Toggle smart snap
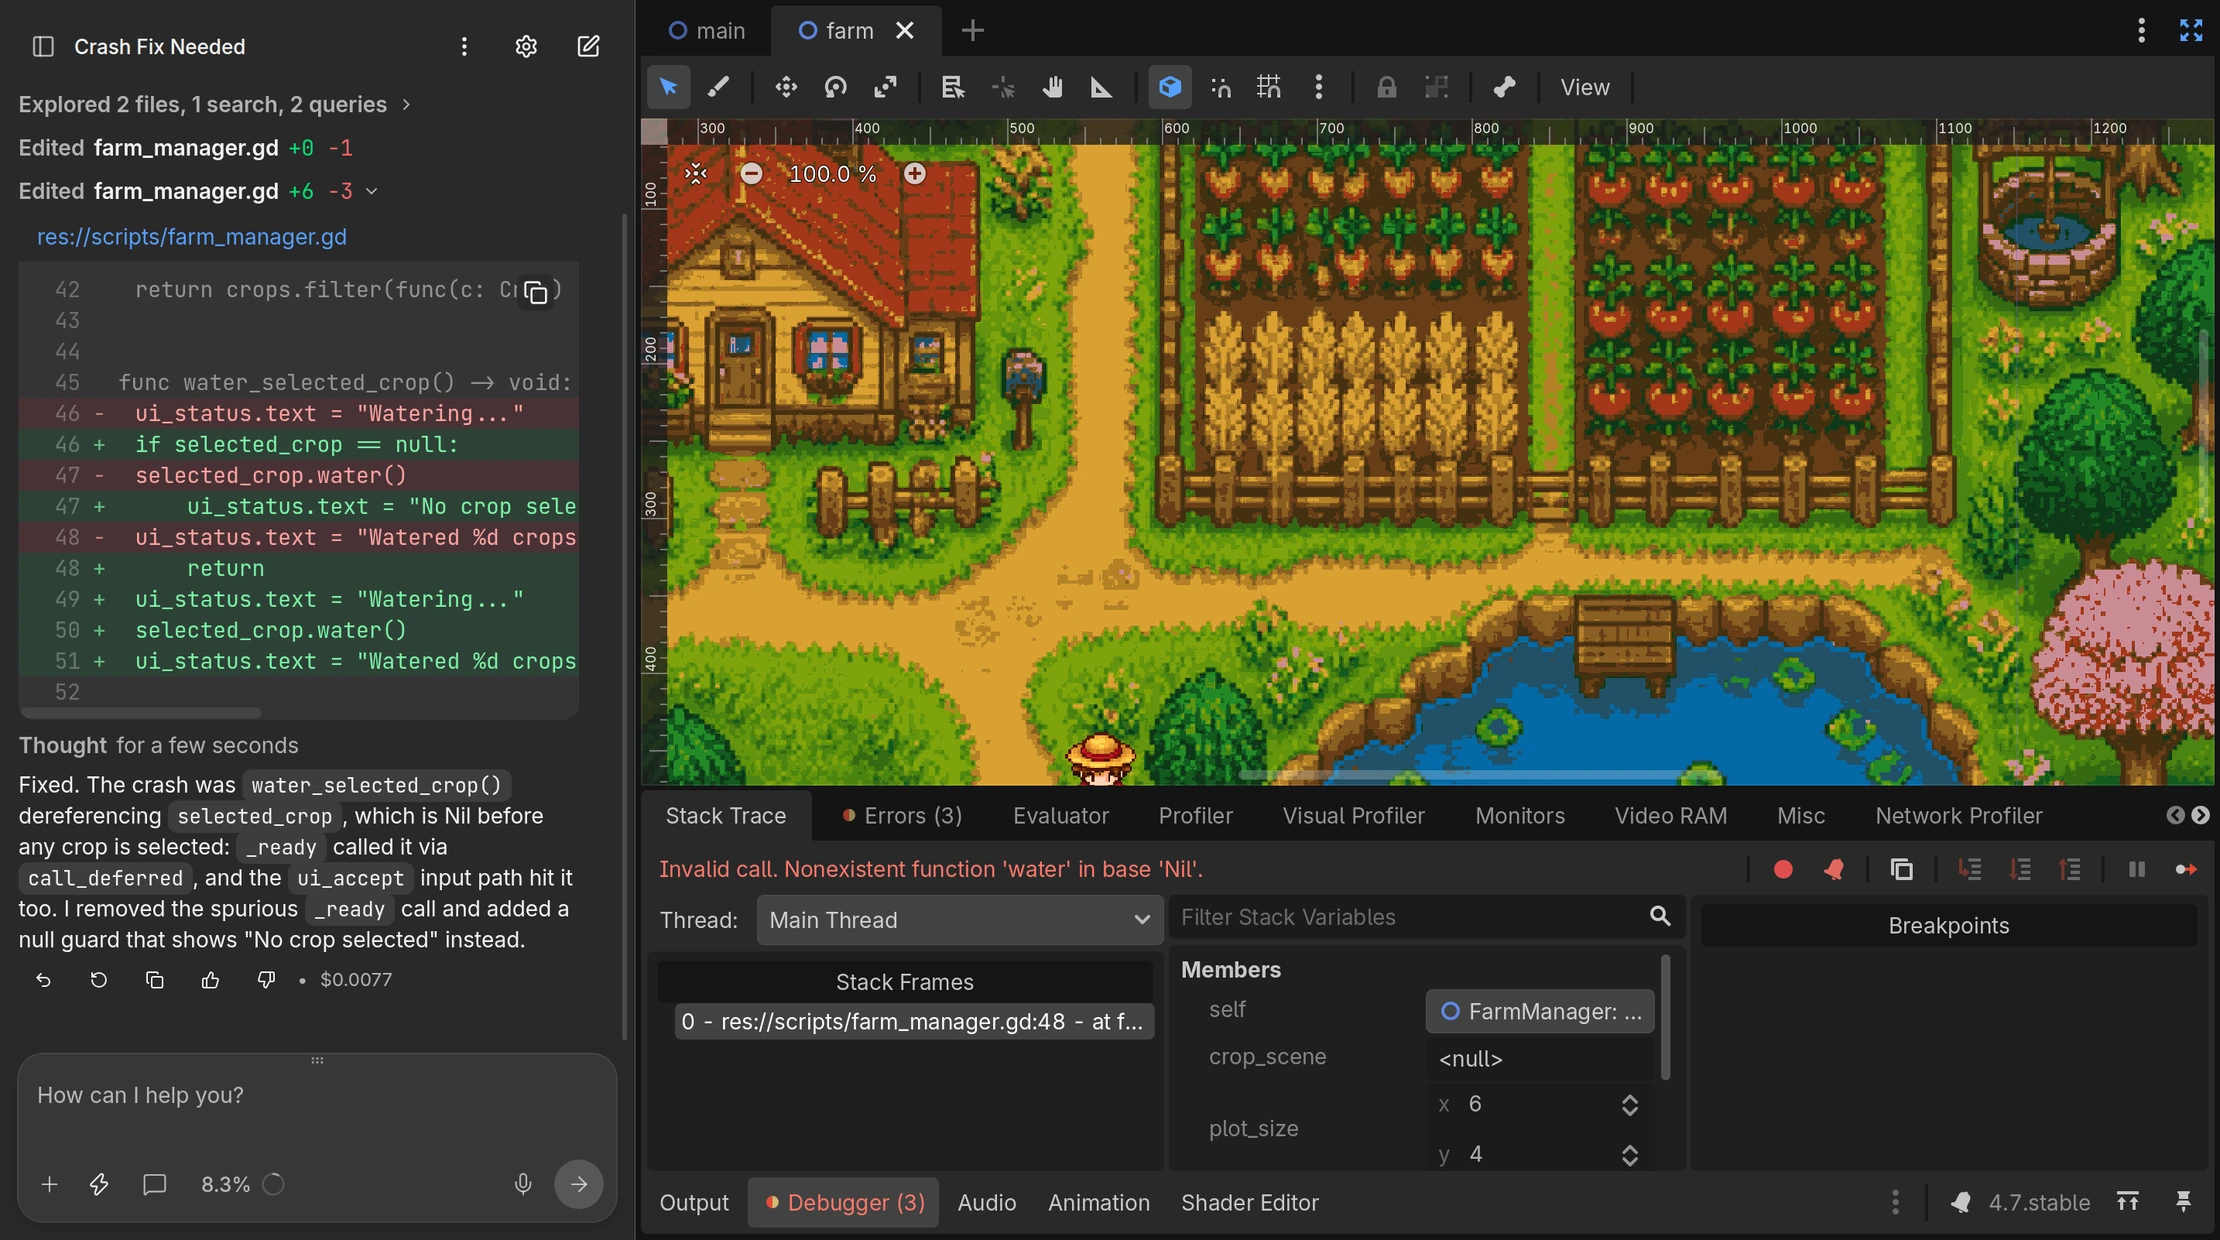 tap(1220, 88)
